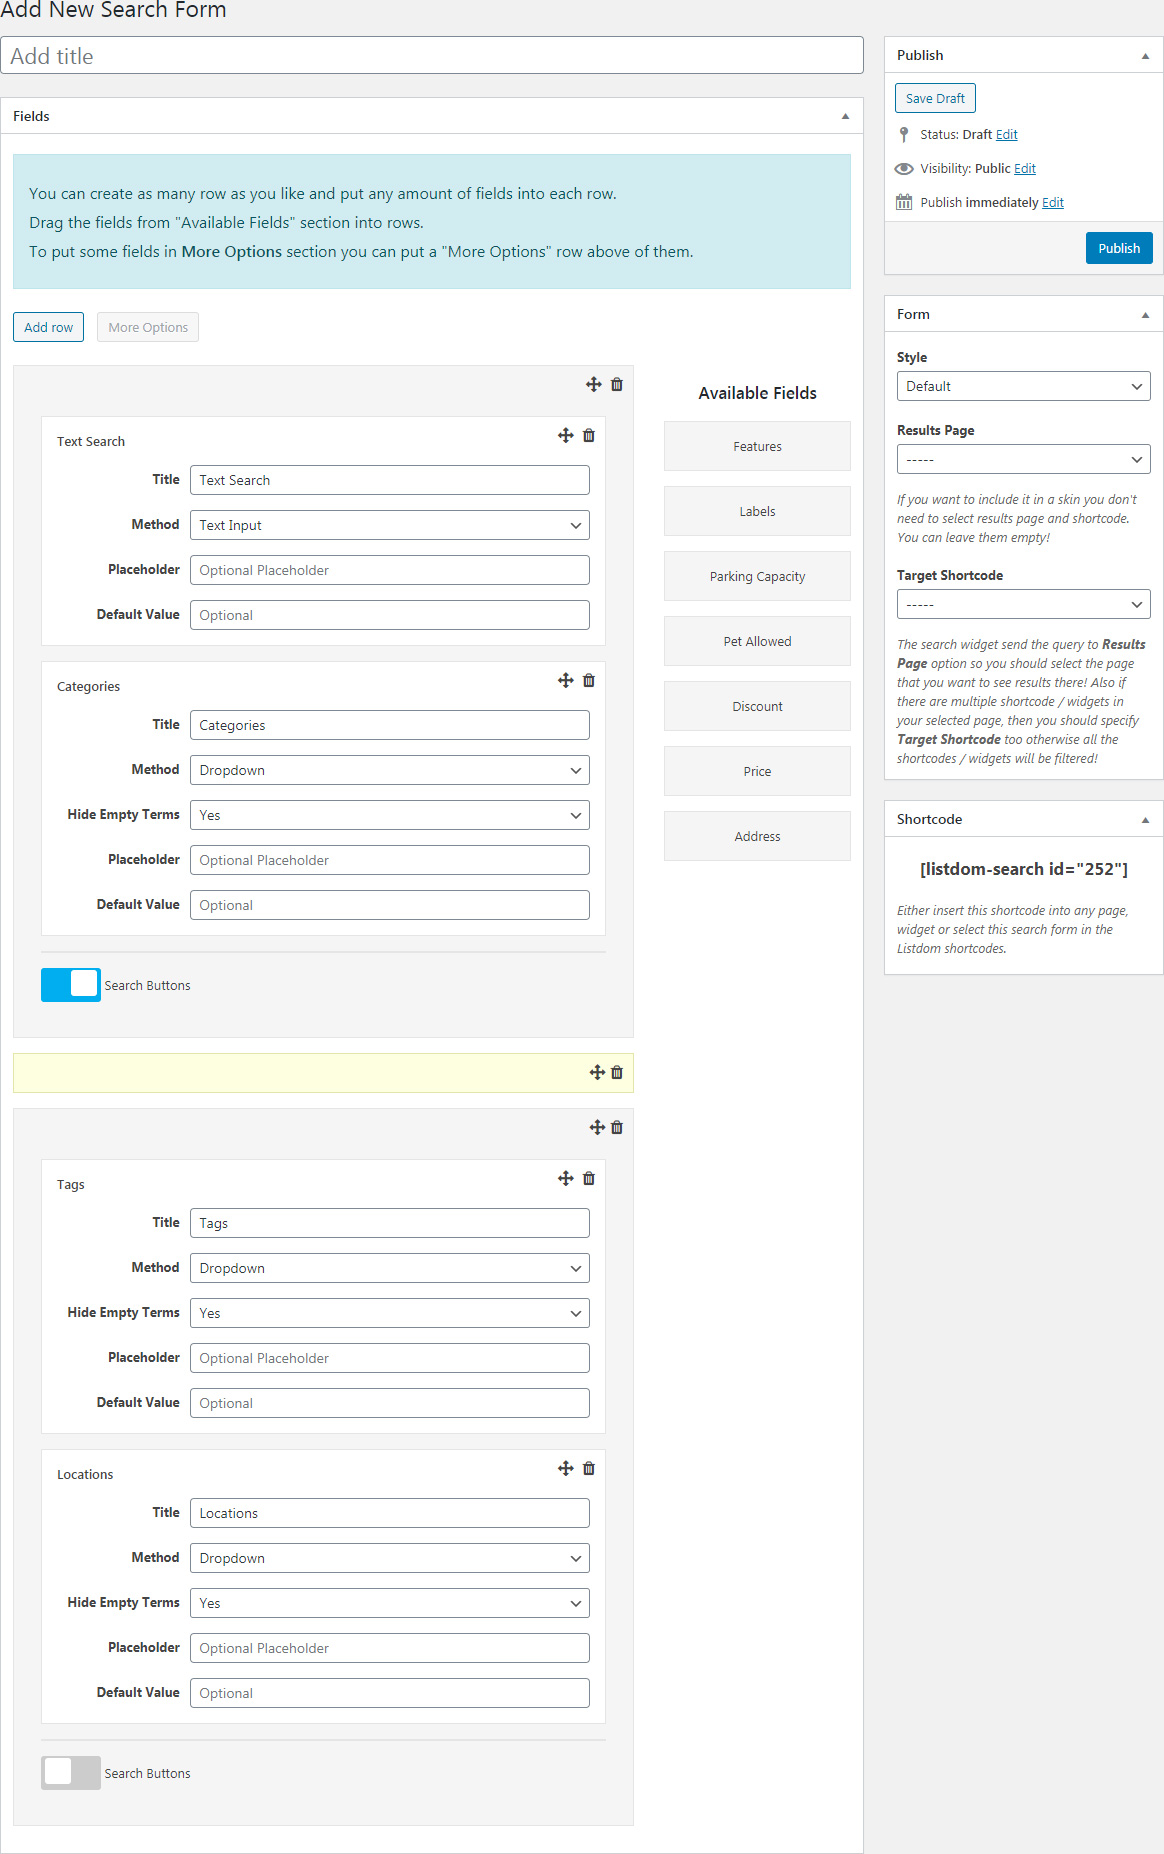
Task: Open the Locations Method dropdown
Action: point(390,1558)
